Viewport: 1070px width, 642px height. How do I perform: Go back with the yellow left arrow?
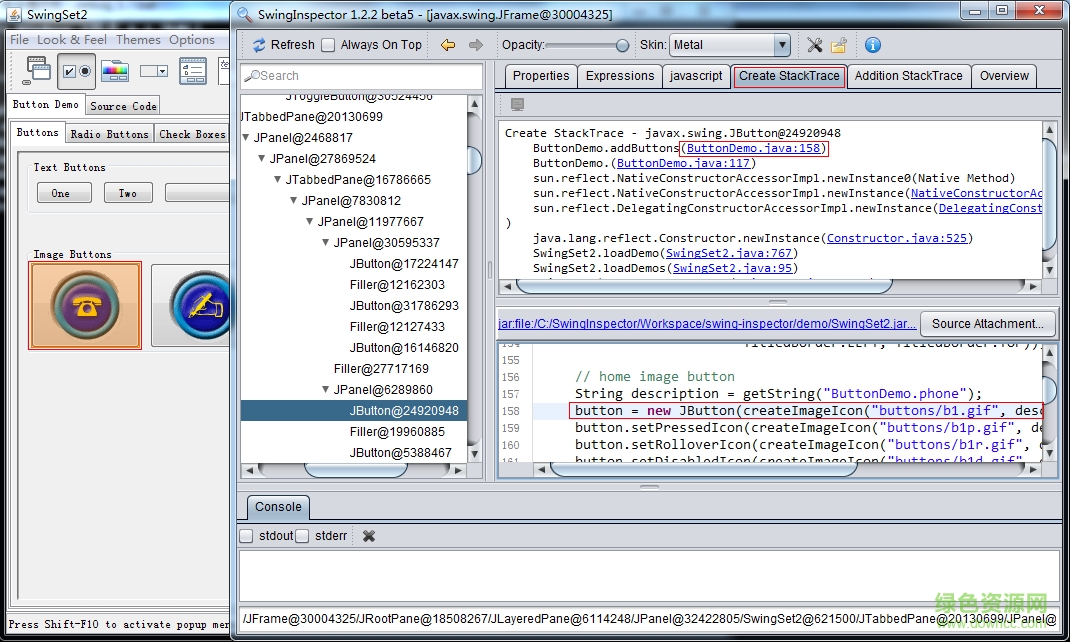(x=448, y=45)
